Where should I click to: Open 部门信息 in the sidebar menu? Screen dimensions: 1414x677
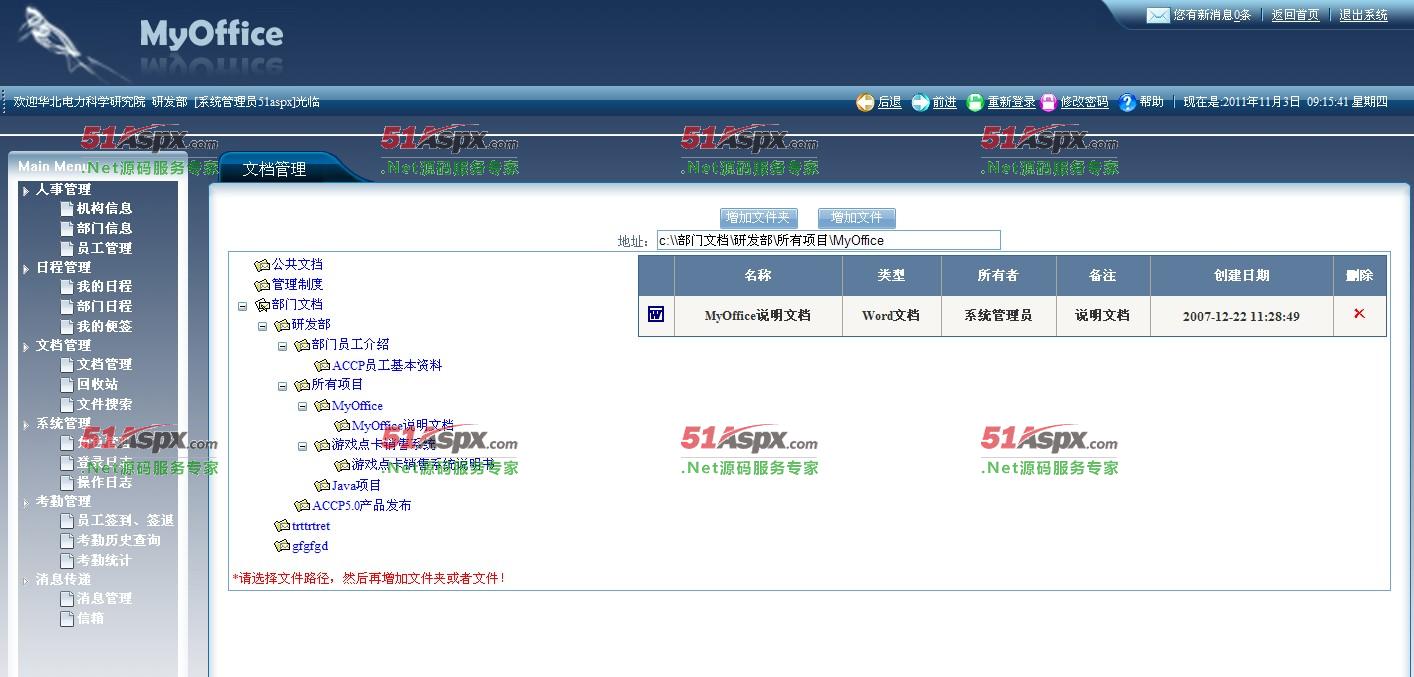(x=104, y=228)
